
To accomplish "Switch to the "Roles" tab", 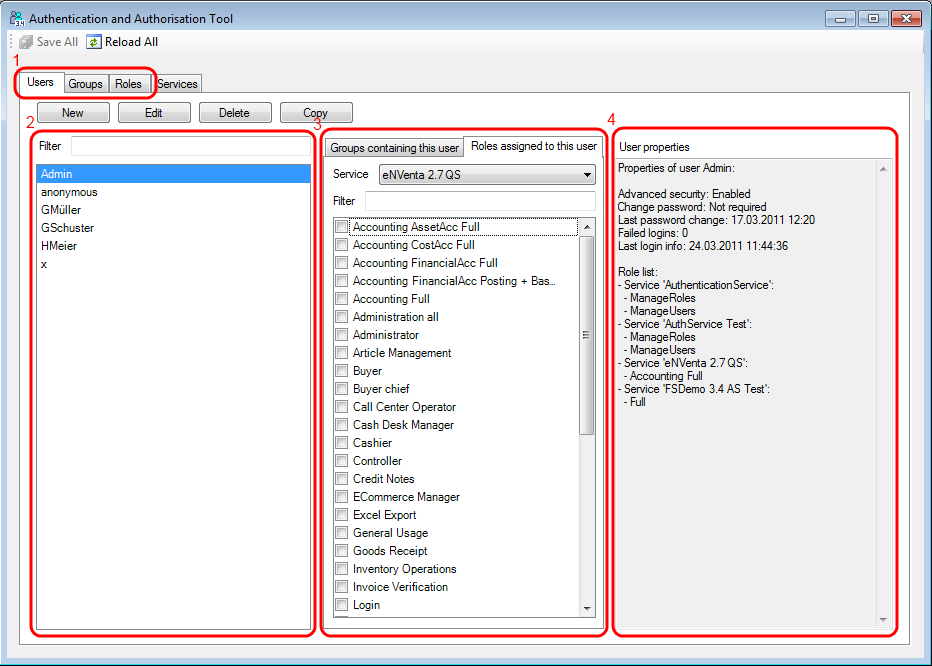I will [127, 83].
